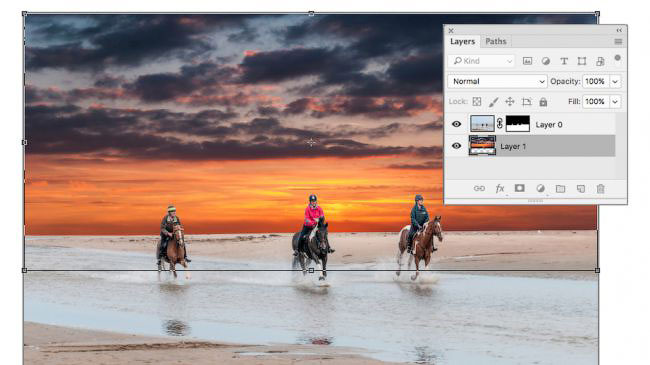Viewport: 650px width, 365px height.
Task: Select the Layer 0 name
Action: (549, 125)
